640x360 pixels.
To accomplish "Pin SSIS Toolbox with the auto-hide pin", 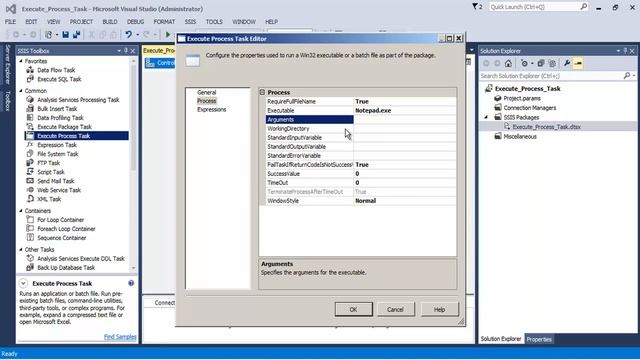I will click(x=126, y=51).
